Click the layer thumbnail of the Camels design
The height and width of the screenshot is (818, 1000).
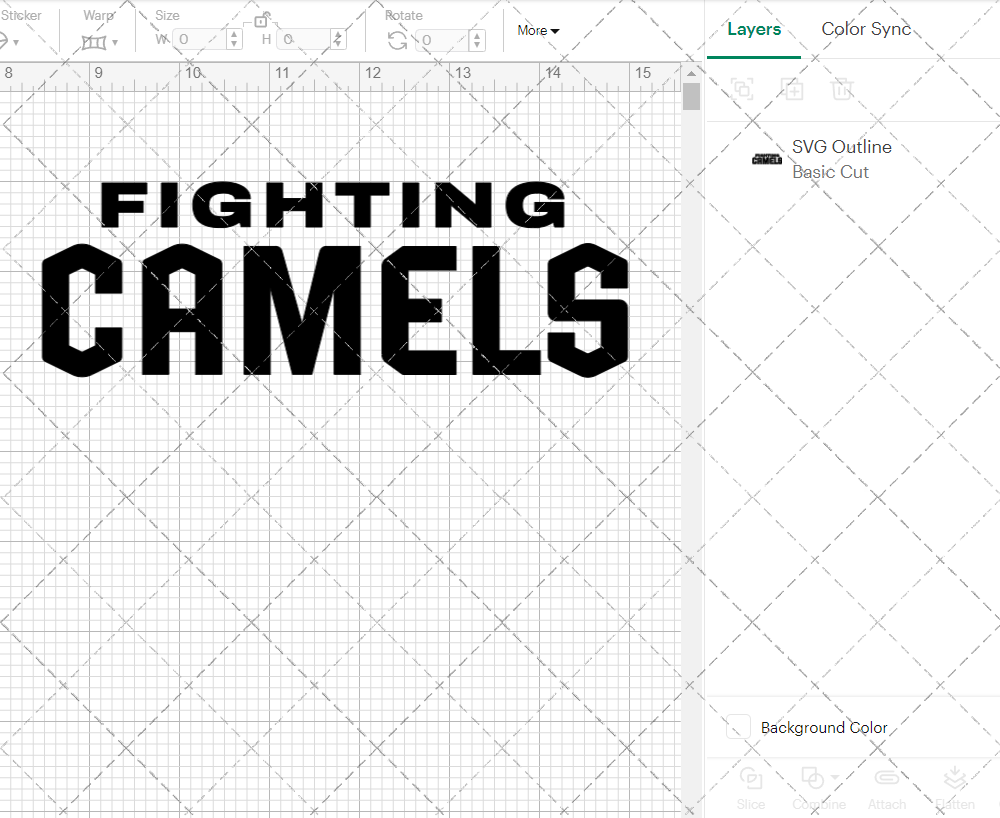[x=766, y=159]
